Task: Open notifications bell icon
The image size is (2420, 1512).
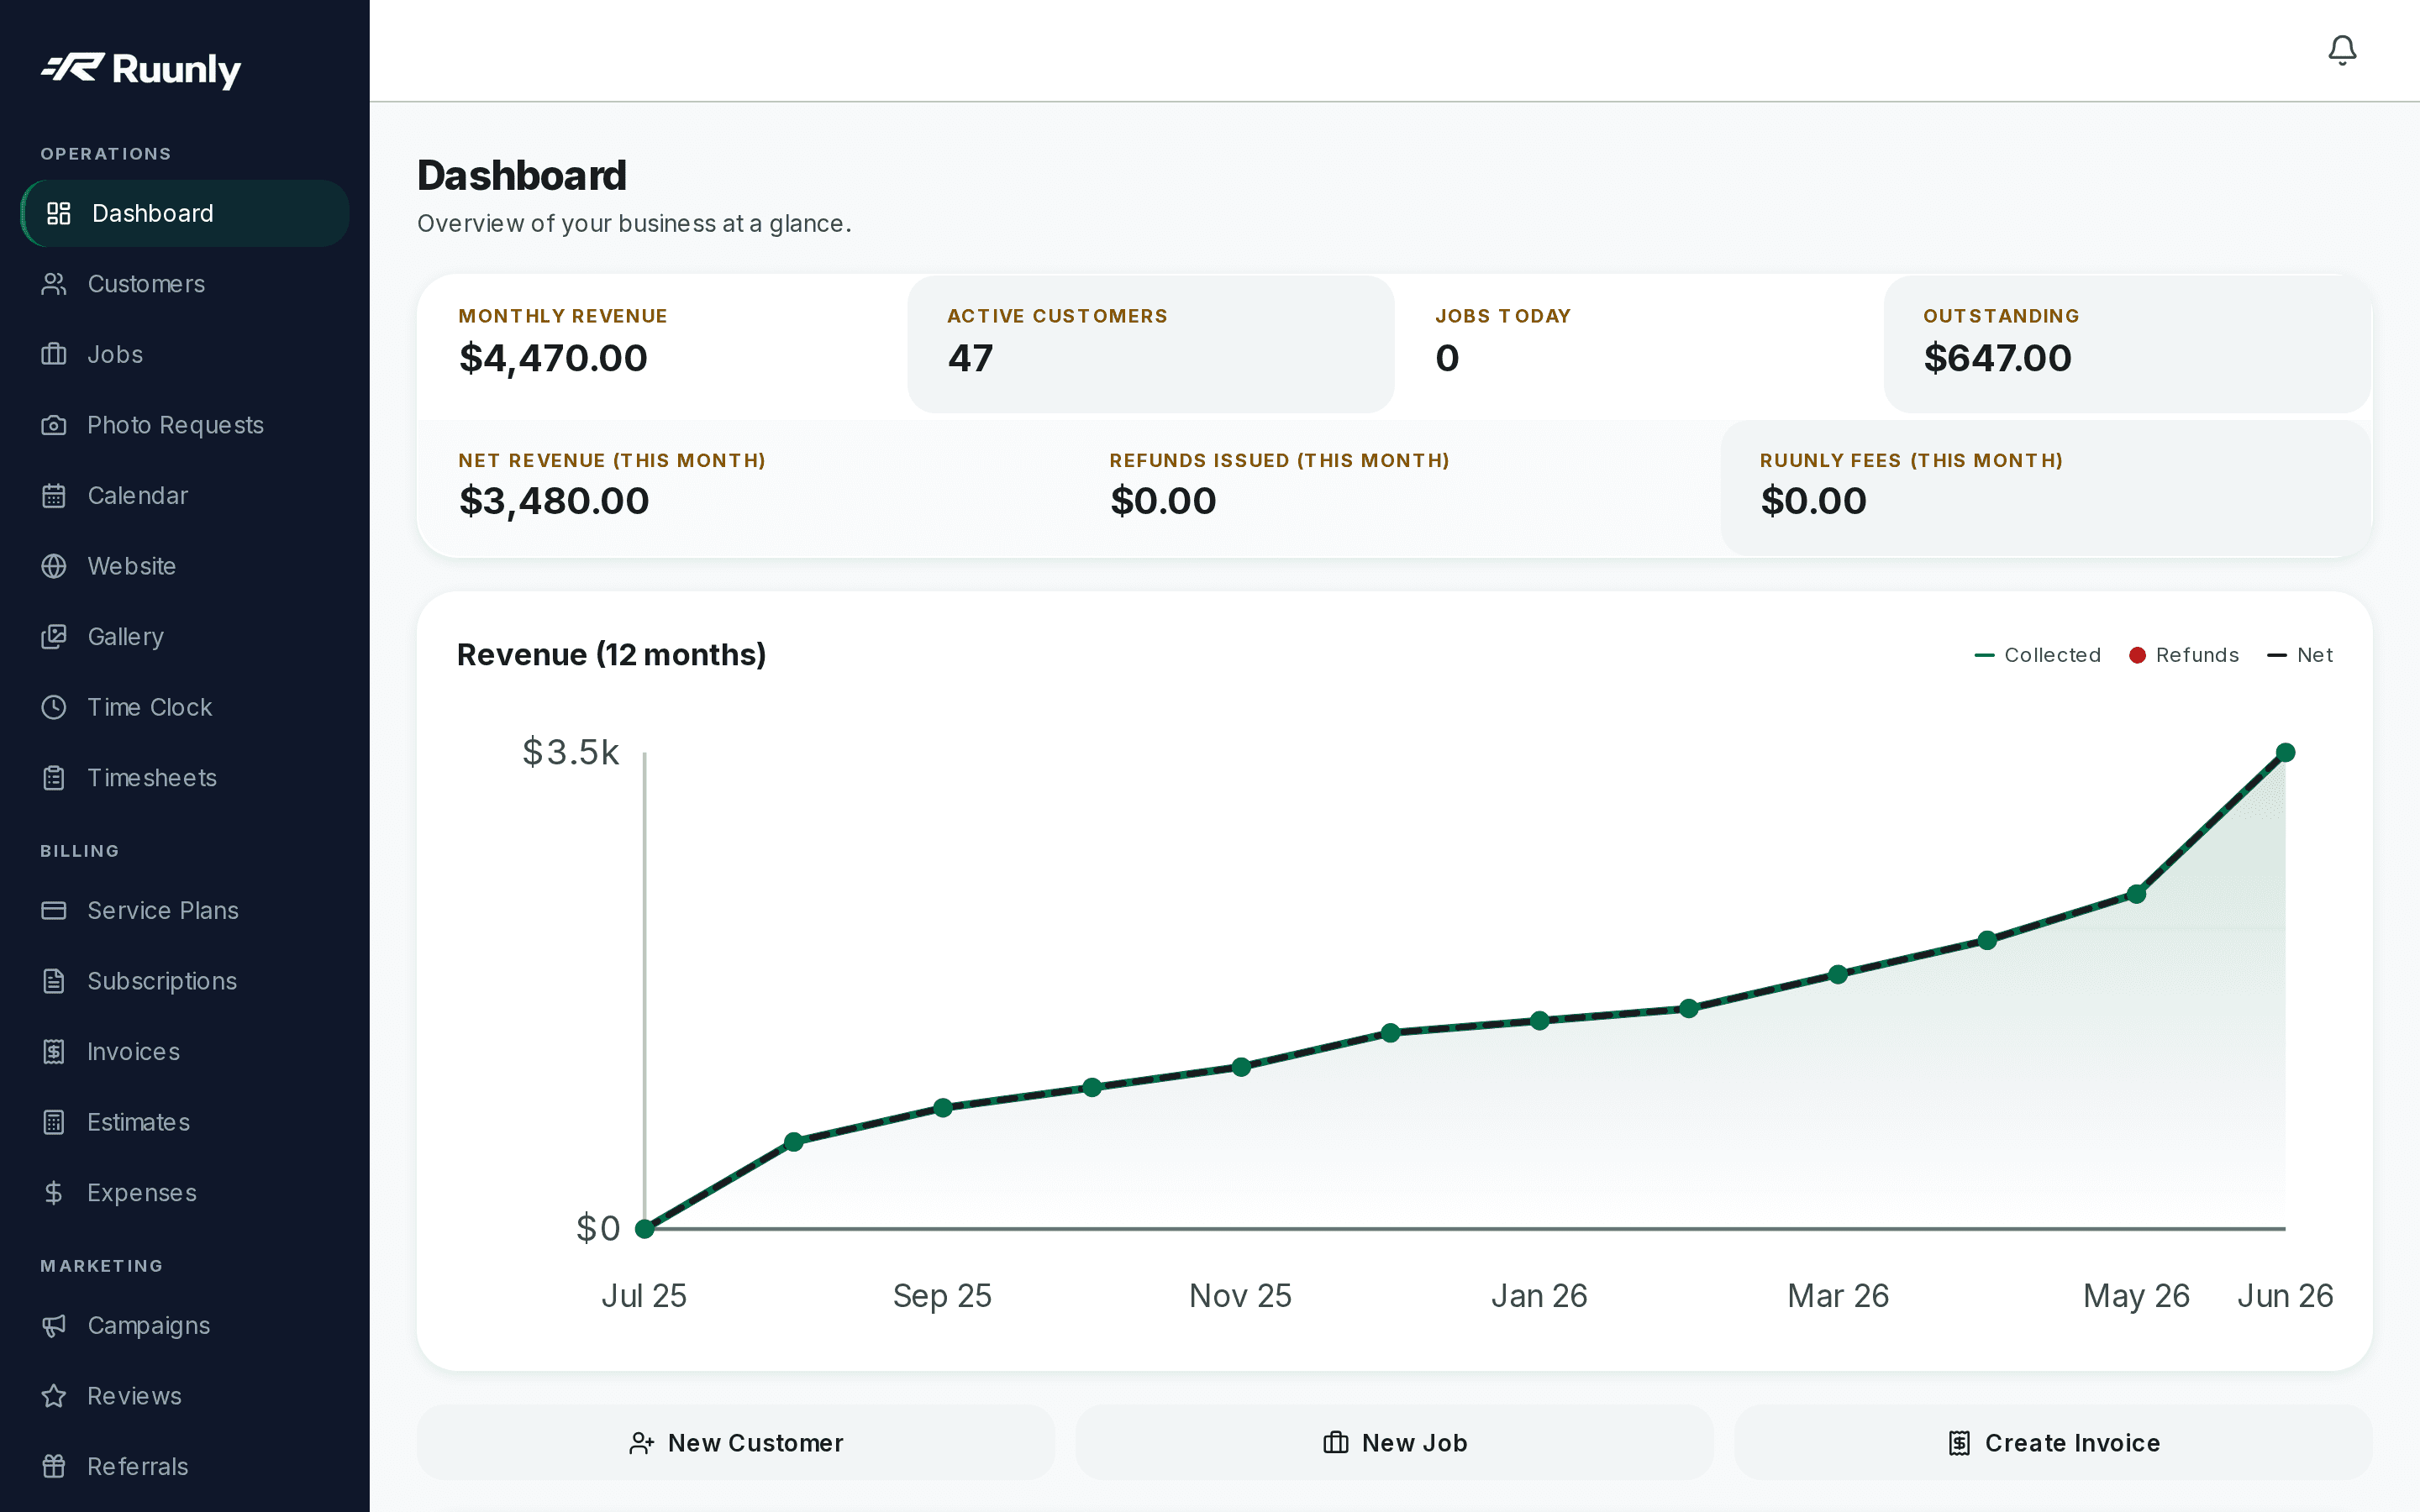Action: pos(2341,50)
